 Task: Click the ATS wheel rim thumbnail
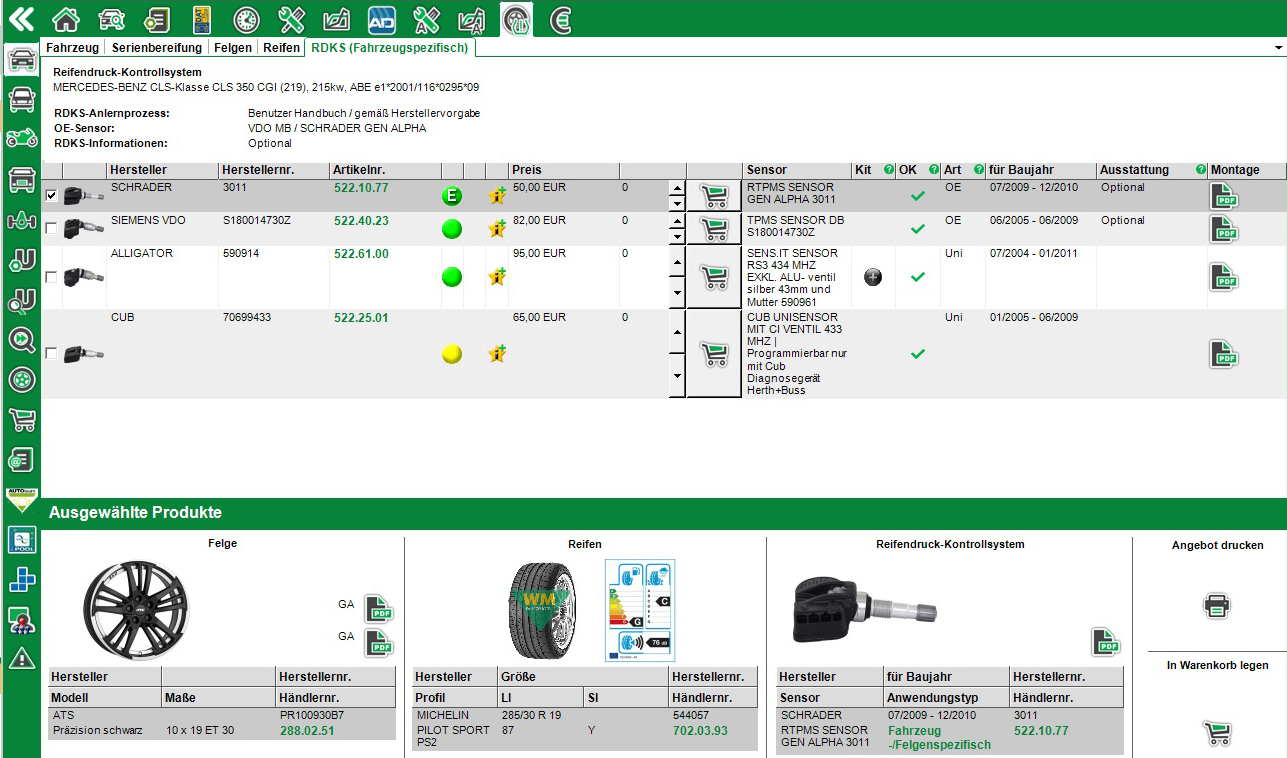135,608
